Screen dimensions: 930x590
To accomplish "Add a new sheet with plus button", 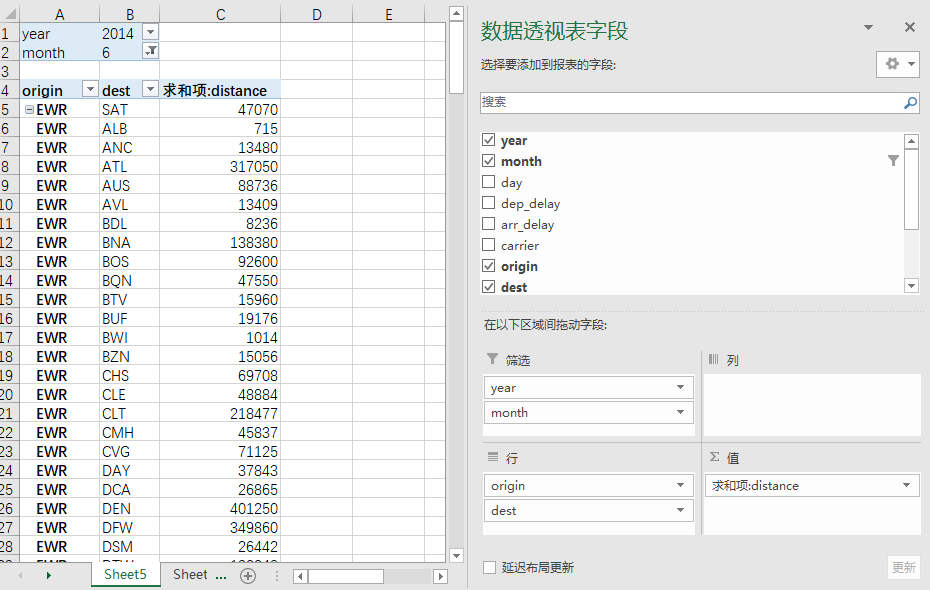I will coord(248,575).
